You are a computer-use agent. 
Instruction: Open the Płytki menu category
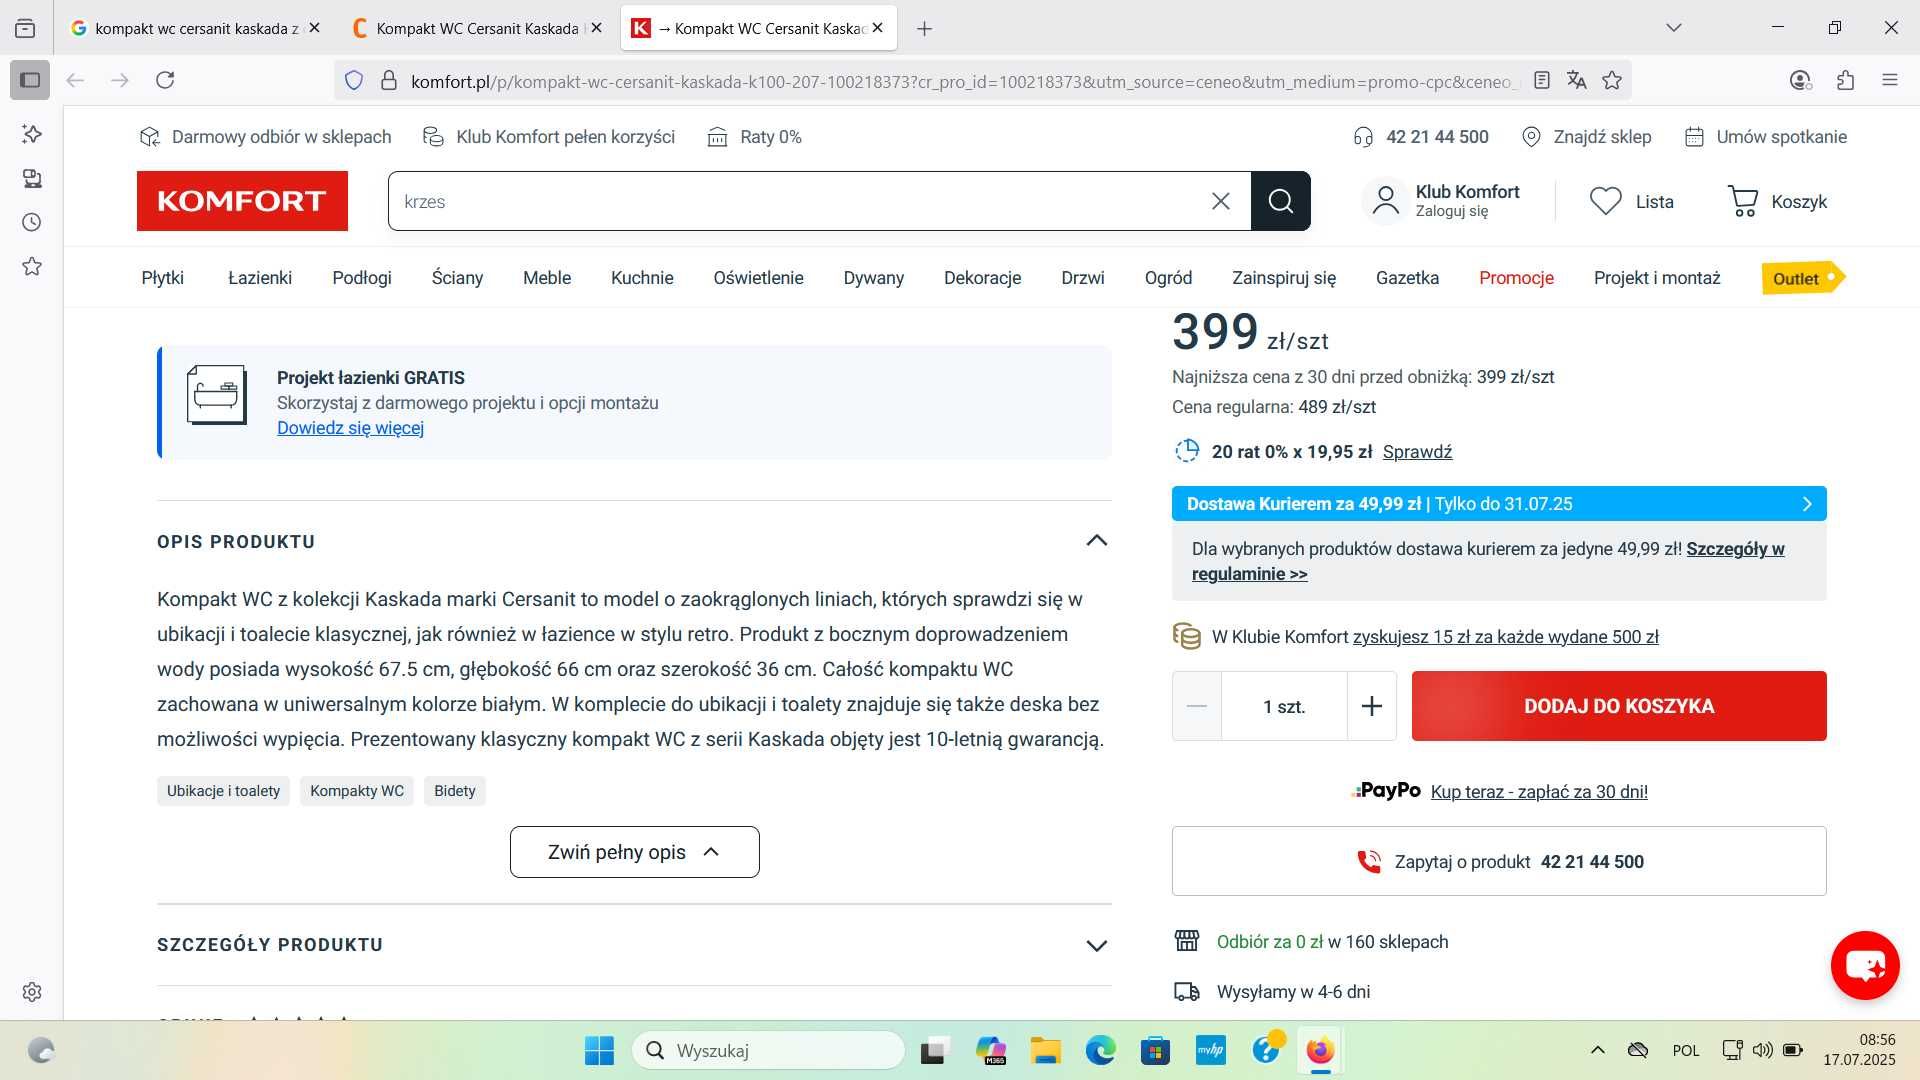click(x=162, y=278)
